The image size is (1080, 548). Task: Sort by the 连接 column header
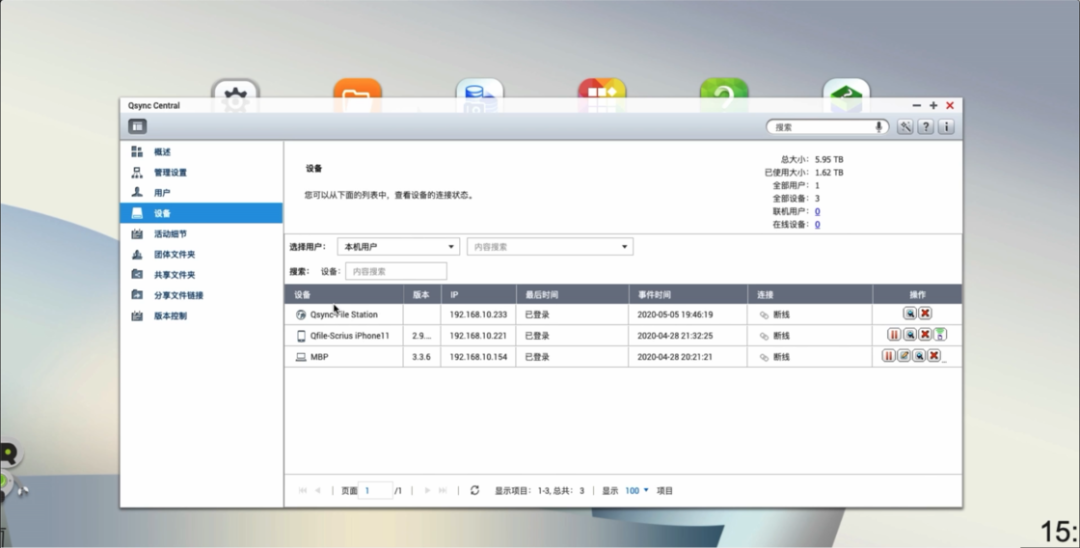pyautogui.click(x=810, y=294)
